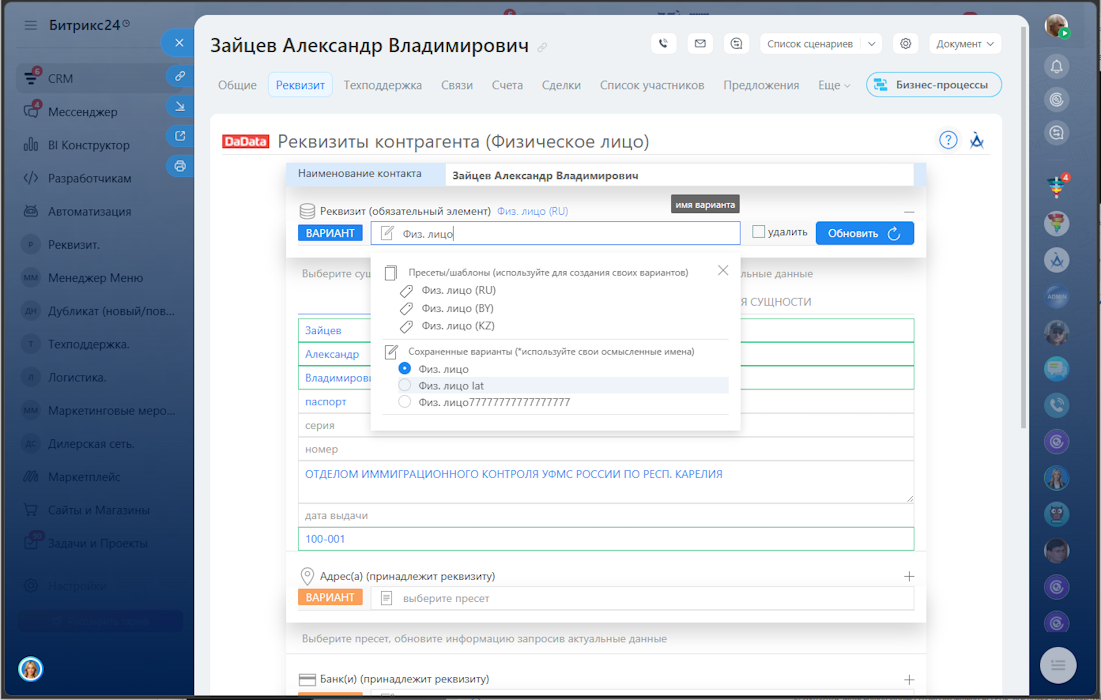Image resolution: width=1101 pixels, height=700 pixels.
Task: Click the email envelope icon in header
Action: click(x=700, y=44)
